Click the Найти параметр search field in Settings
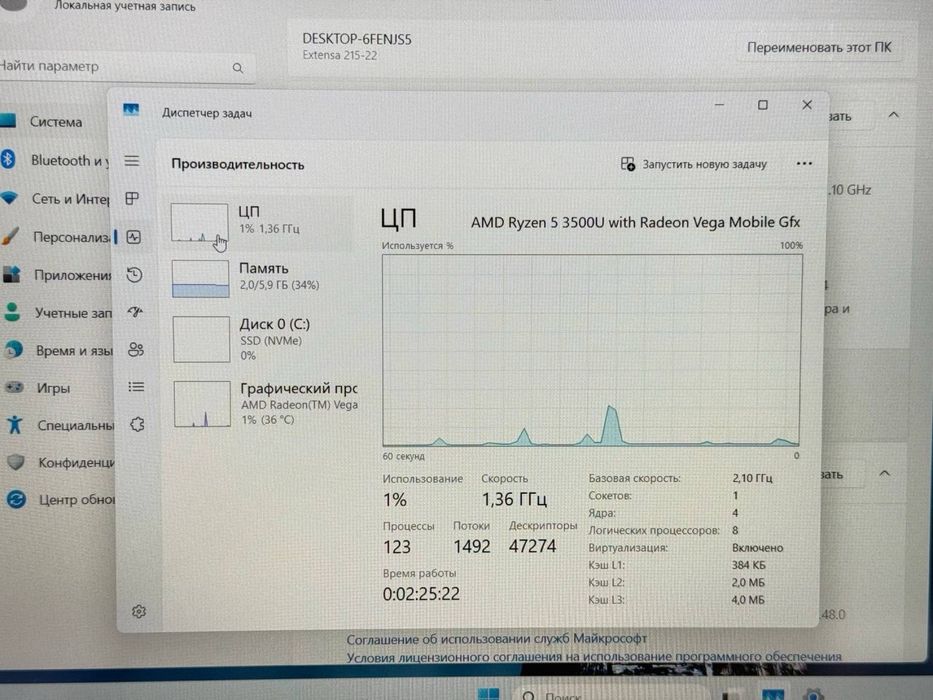933x700 pixels. 125,67
